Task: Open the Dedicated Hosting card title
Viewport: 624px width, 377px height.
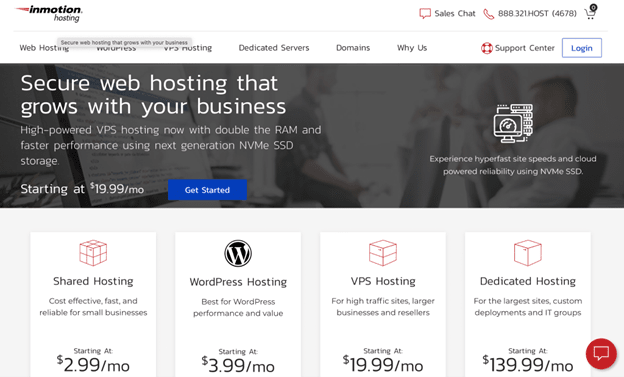Action: [x=528, y=281]
